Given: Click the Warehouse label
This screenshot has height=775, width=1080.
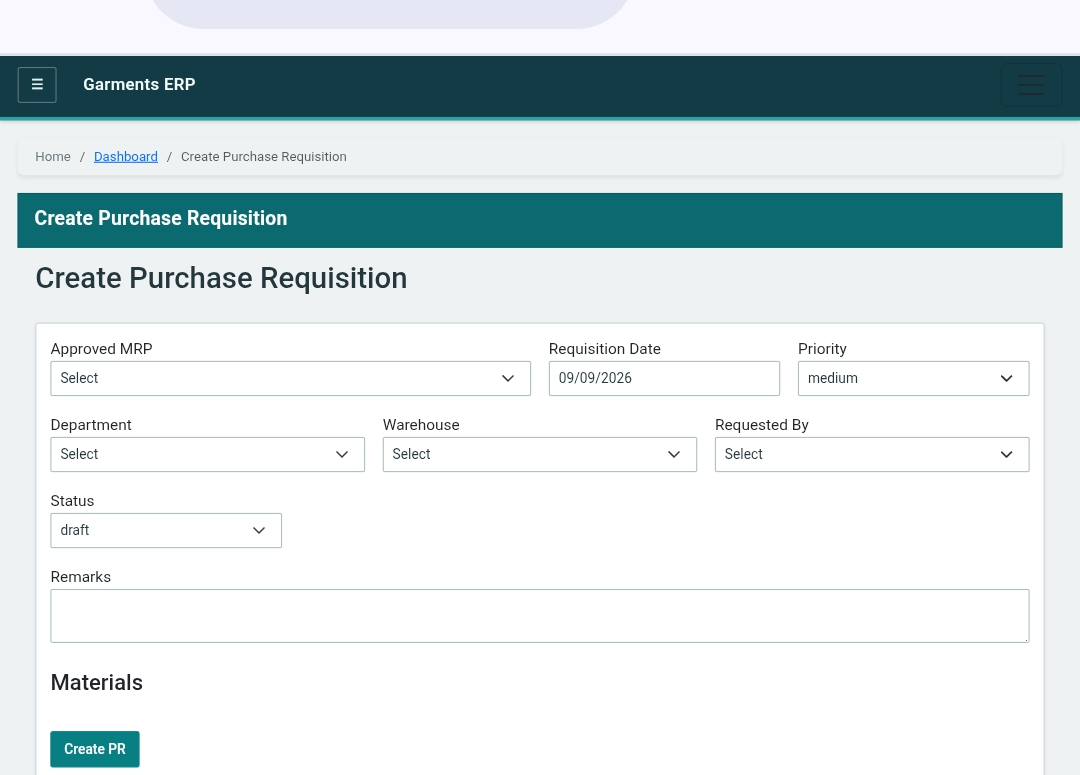Looking at the screenshot, I should click(x=421, y=425).
